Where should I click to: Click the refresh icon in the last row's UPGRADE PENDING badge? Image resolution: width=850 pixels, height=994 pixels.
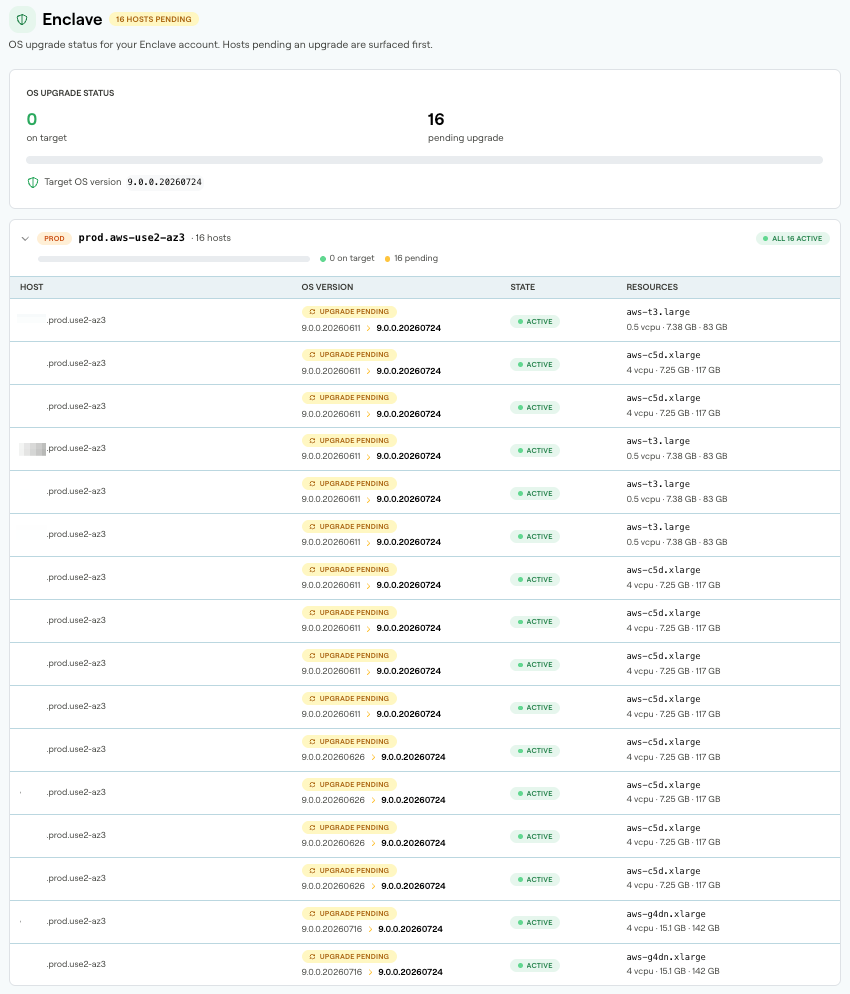point(312,957)
